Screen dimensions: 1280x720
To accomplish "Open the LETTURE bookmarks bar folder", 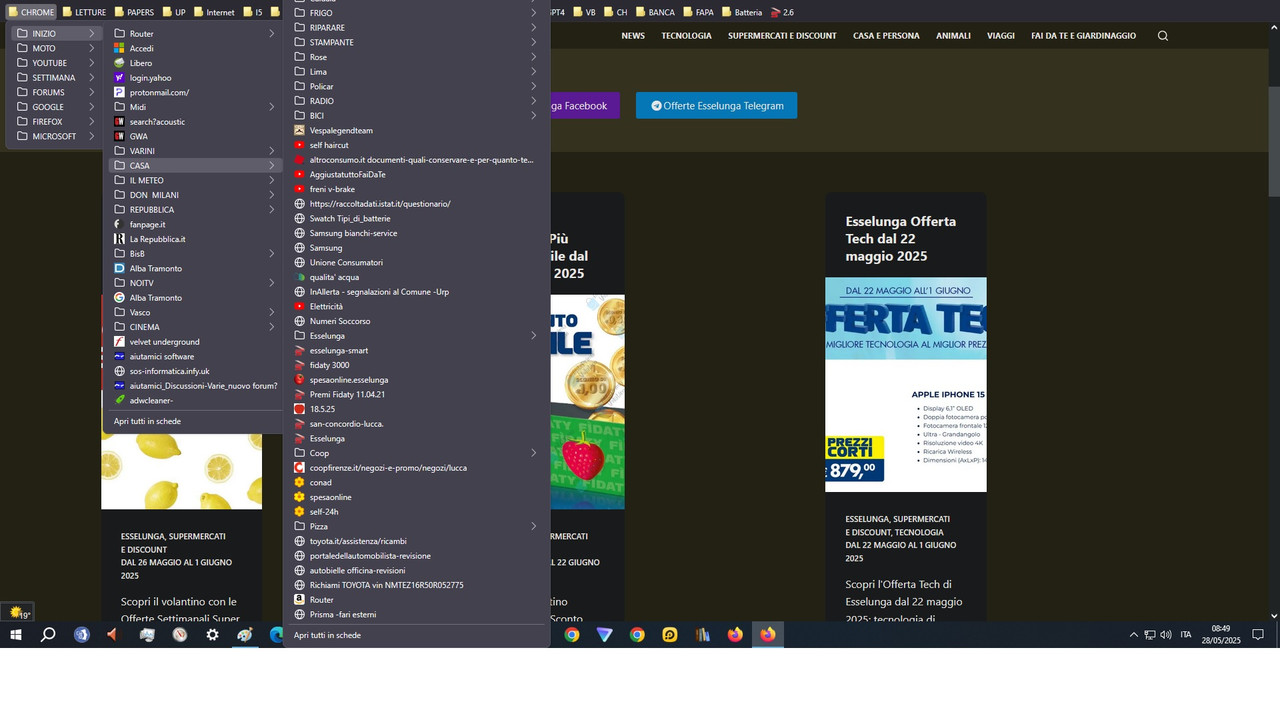I will coord(84,12).
